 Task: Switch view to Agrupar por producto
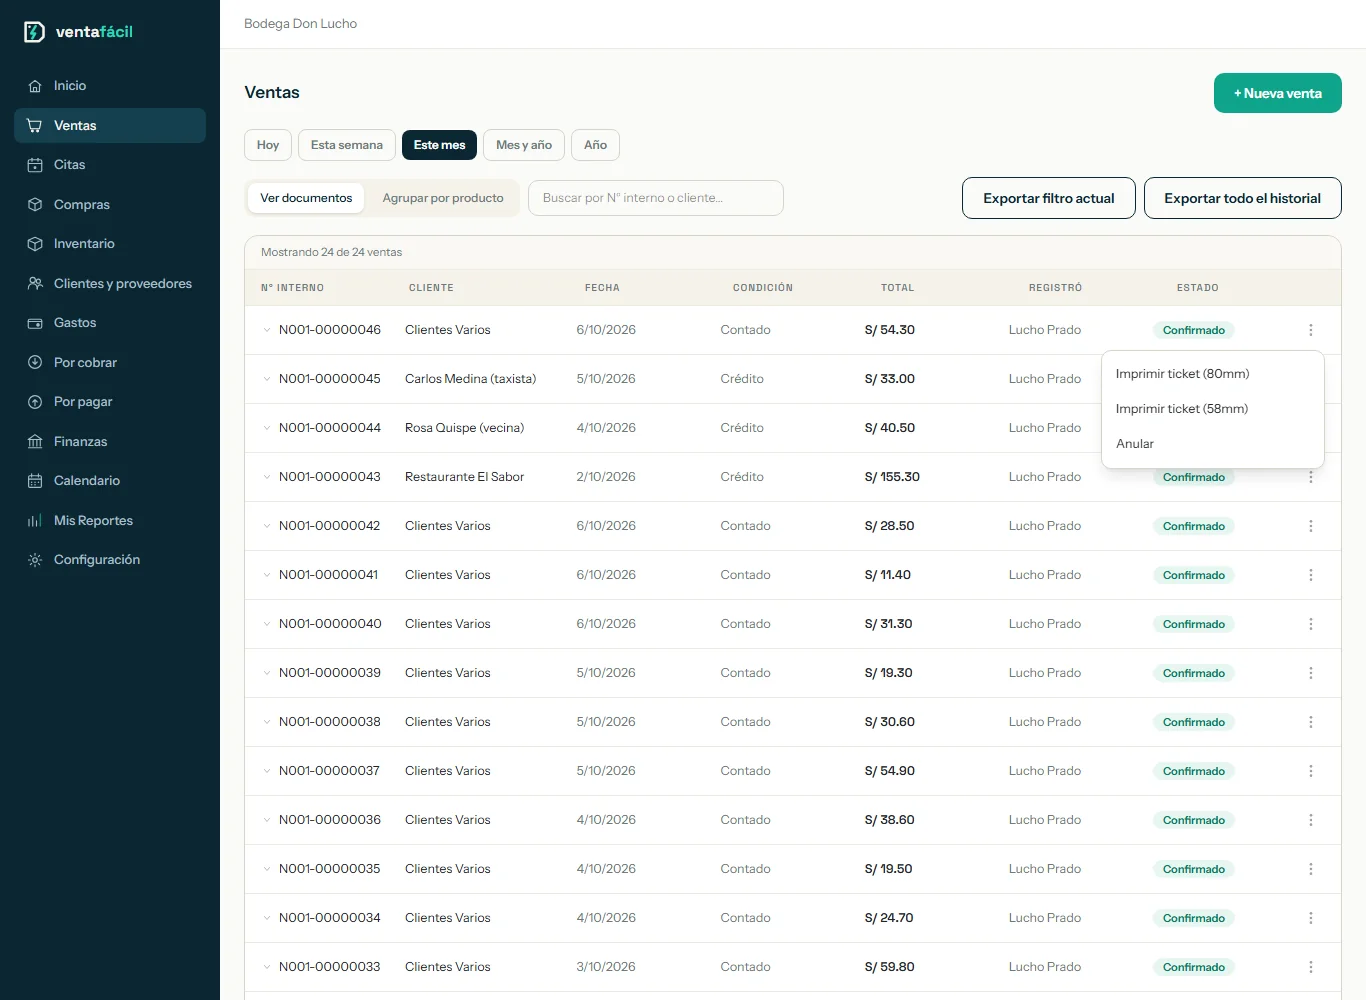click(x=443, y=198)
